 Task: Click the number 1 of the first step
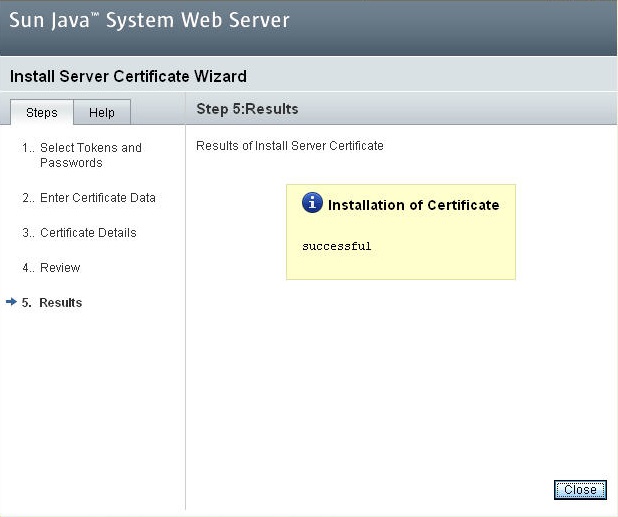[25, 148]
